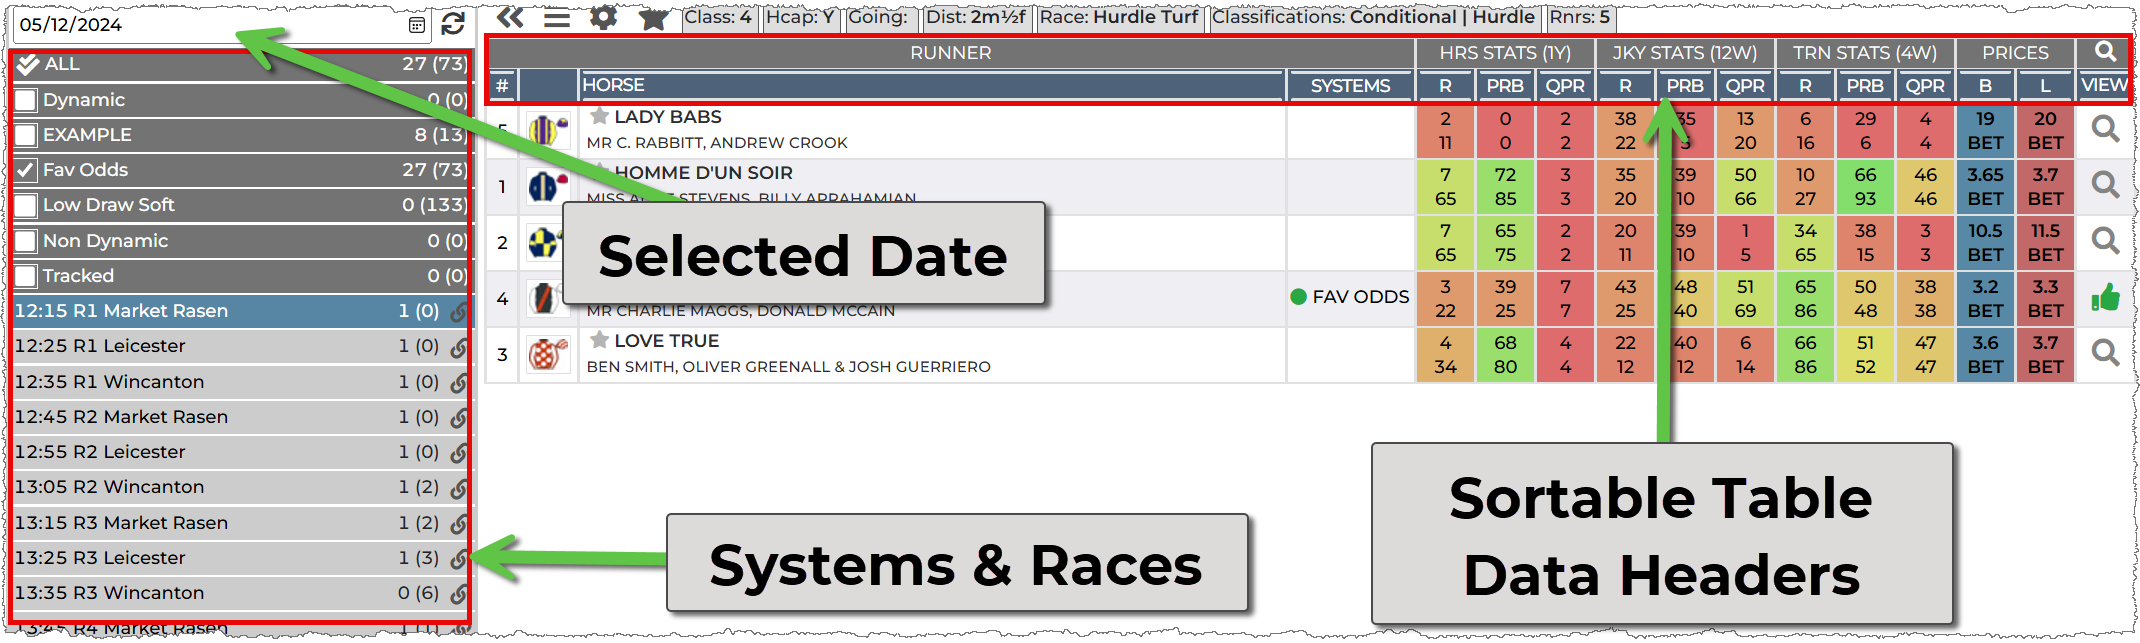
Task: Sort by HRS STATS PRB column
Action: 1505,86
